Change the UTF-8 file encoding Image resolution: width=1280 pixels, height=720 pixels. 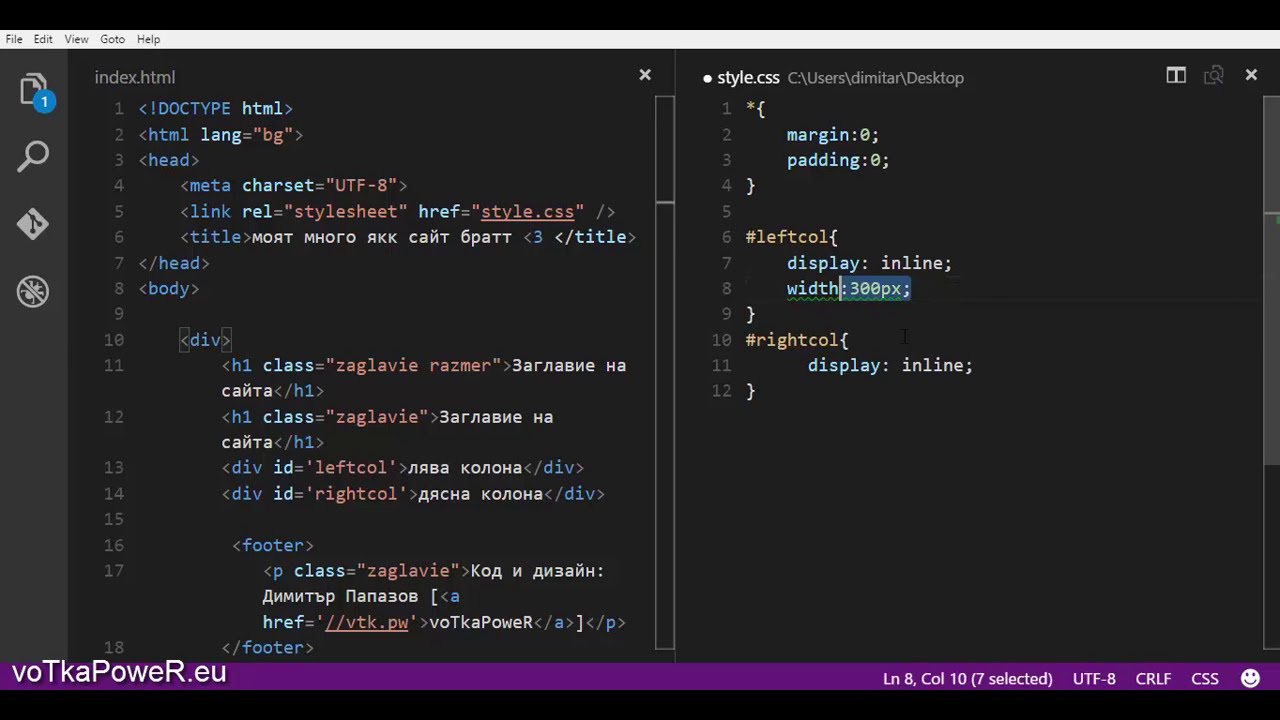pos(1094,678)
